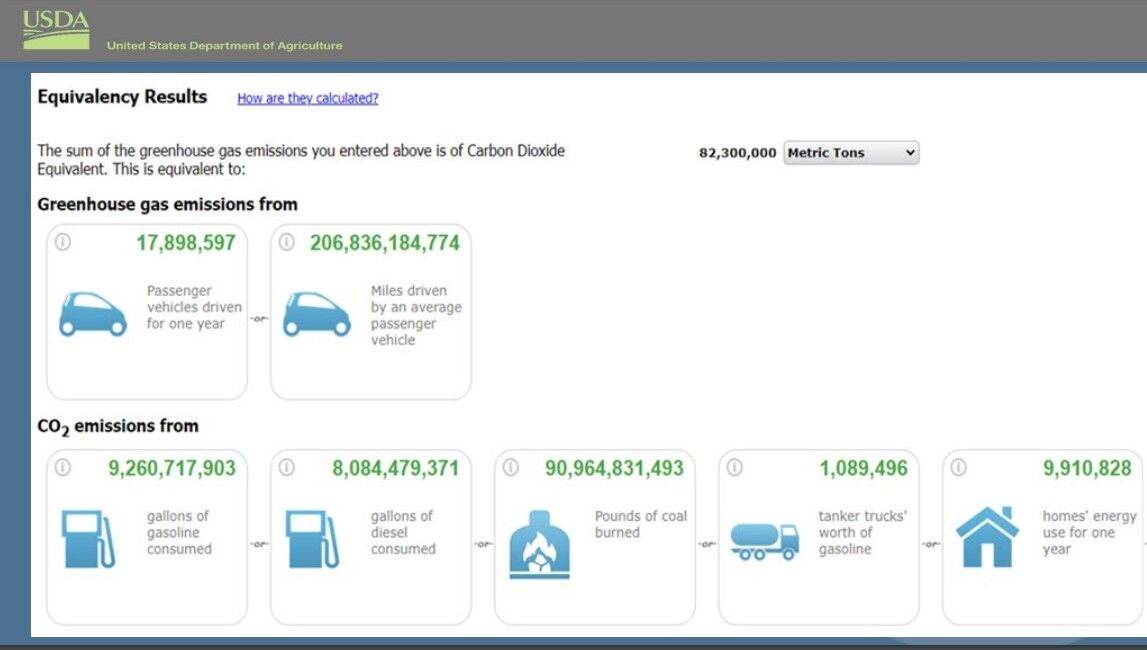Viewport: 1147px width, 650px height.
Task: Click 'Passenger vehicles driven for one year' label
Action: pyautogui.click(x=194, y=307)
